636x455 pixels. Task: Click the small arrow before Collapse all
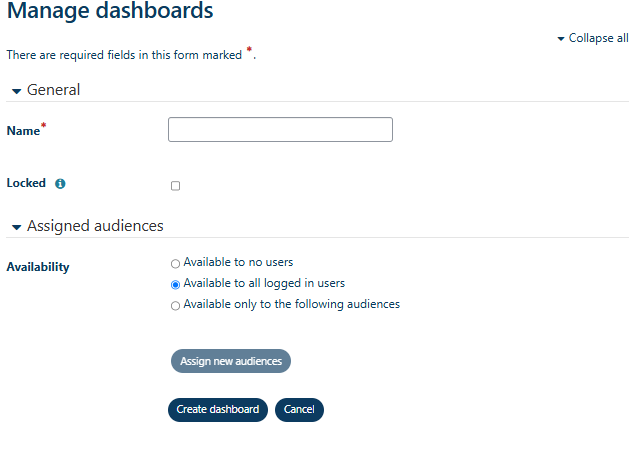click(x=561, y=39)
